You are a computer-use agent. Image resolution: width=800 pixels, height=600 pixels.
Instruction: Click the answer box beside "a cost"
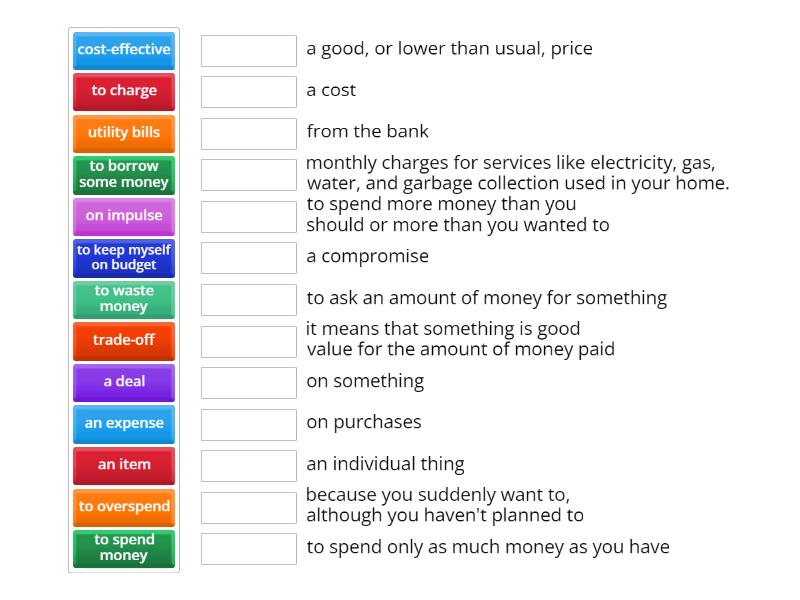[248, 90]
